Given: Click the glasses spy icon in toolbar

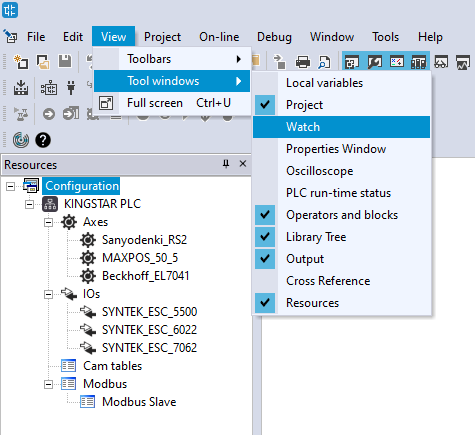Looking at the screenshot, I should point(441,62).
